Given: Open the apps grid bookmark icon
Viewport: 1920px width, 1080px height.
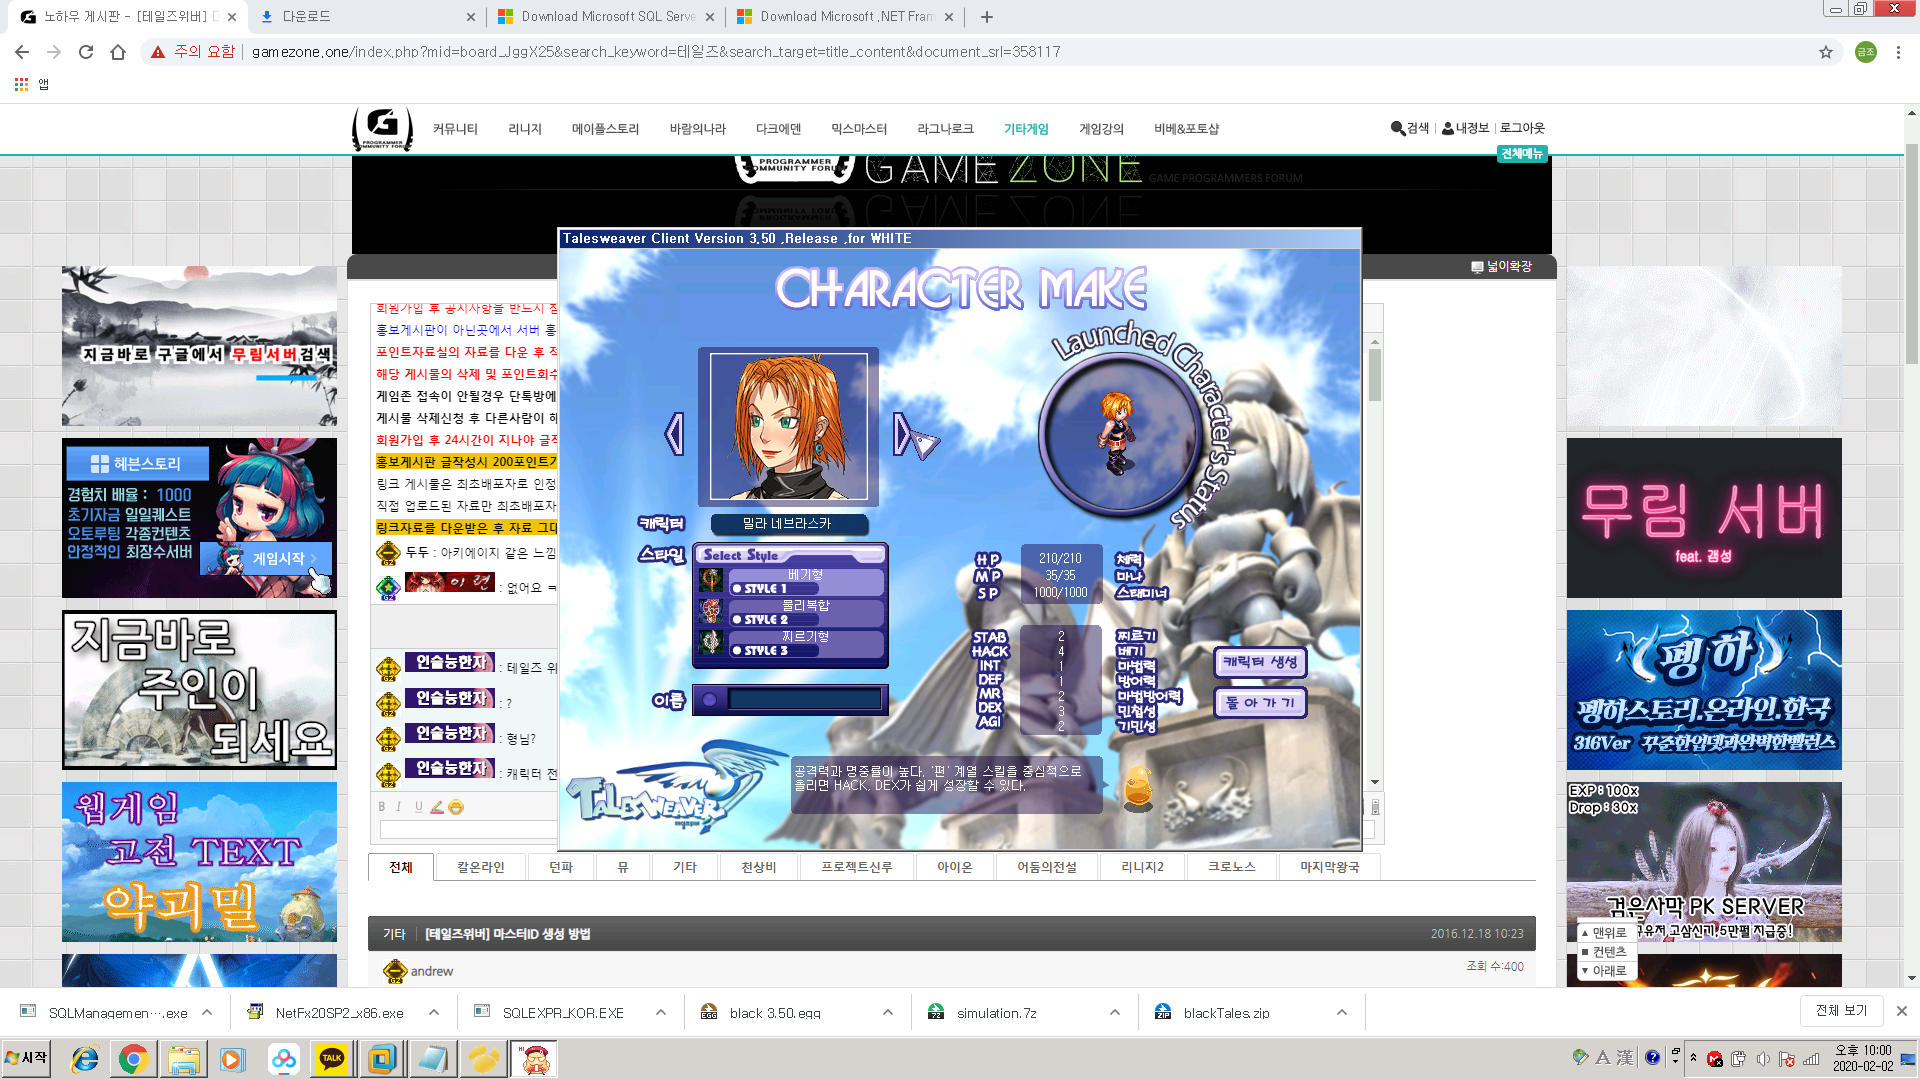Looking at the screenshot, I should 21,85.
